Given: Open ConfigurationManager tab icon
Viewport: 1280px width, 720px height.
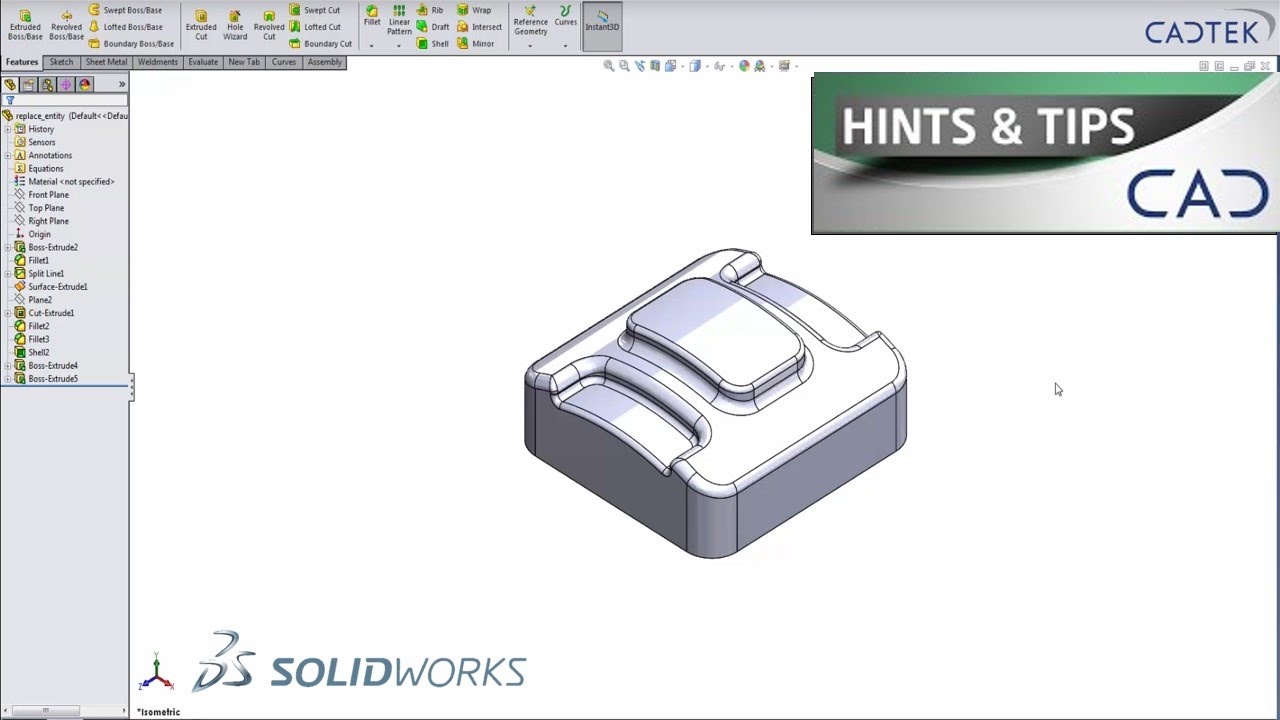Looking at the screenshot, I should click(47, 85).
